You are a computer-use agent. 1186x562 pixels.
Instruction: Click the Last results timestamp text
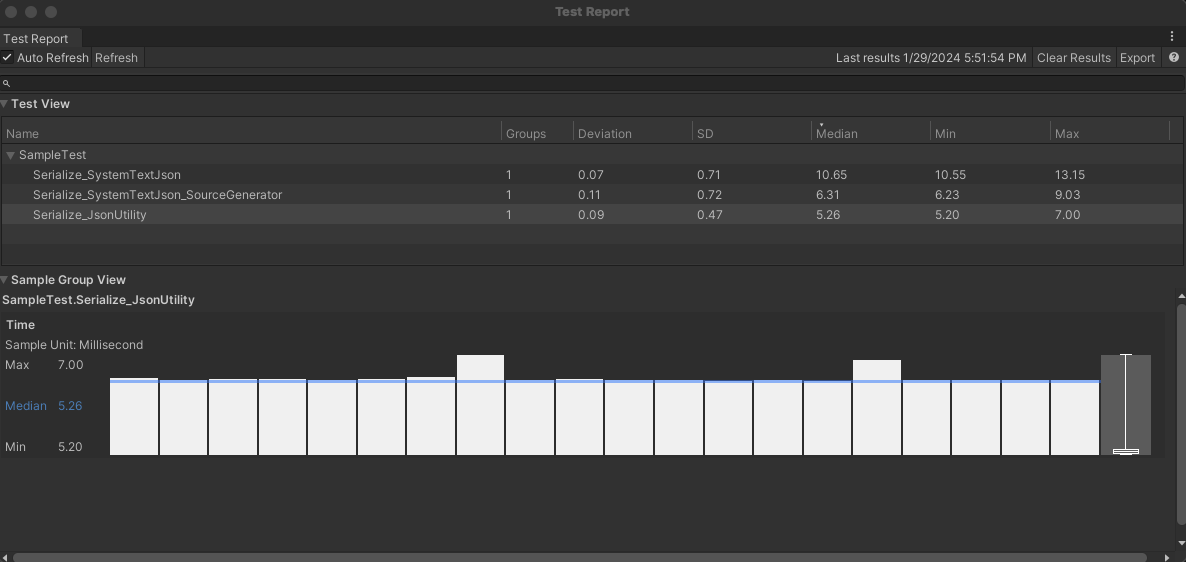click(931, 57)
